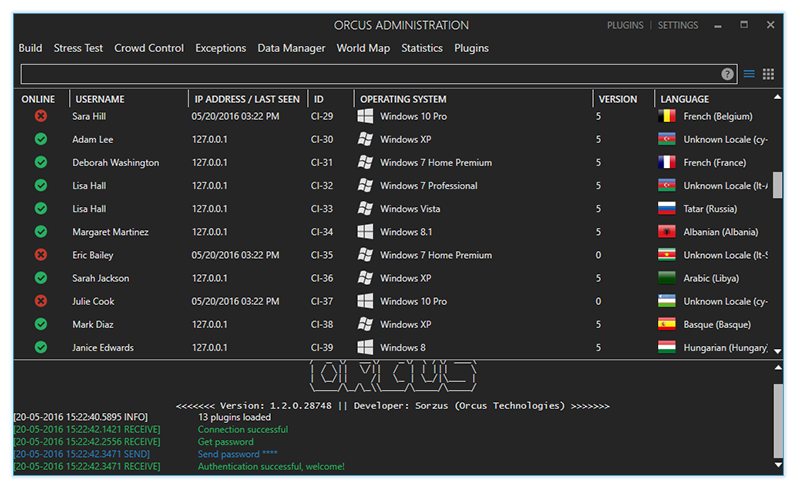The width and height of the screenshot is (800, 492).
Task: Click online status icon for Mark Diaz
Action: pos(41,324)
